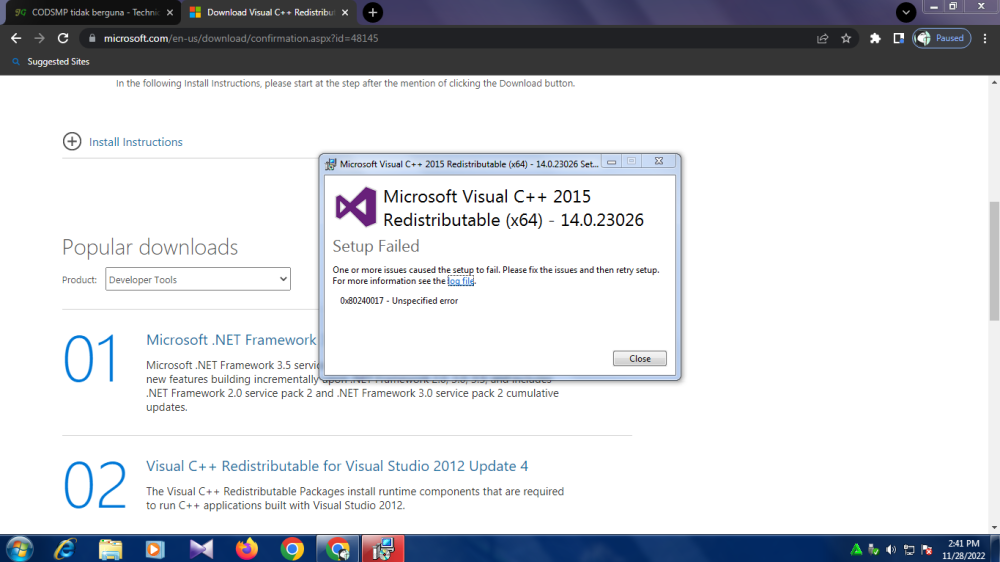
Task: Minimize the Visual C++ setup dialog
Action: tap(611, 162)
